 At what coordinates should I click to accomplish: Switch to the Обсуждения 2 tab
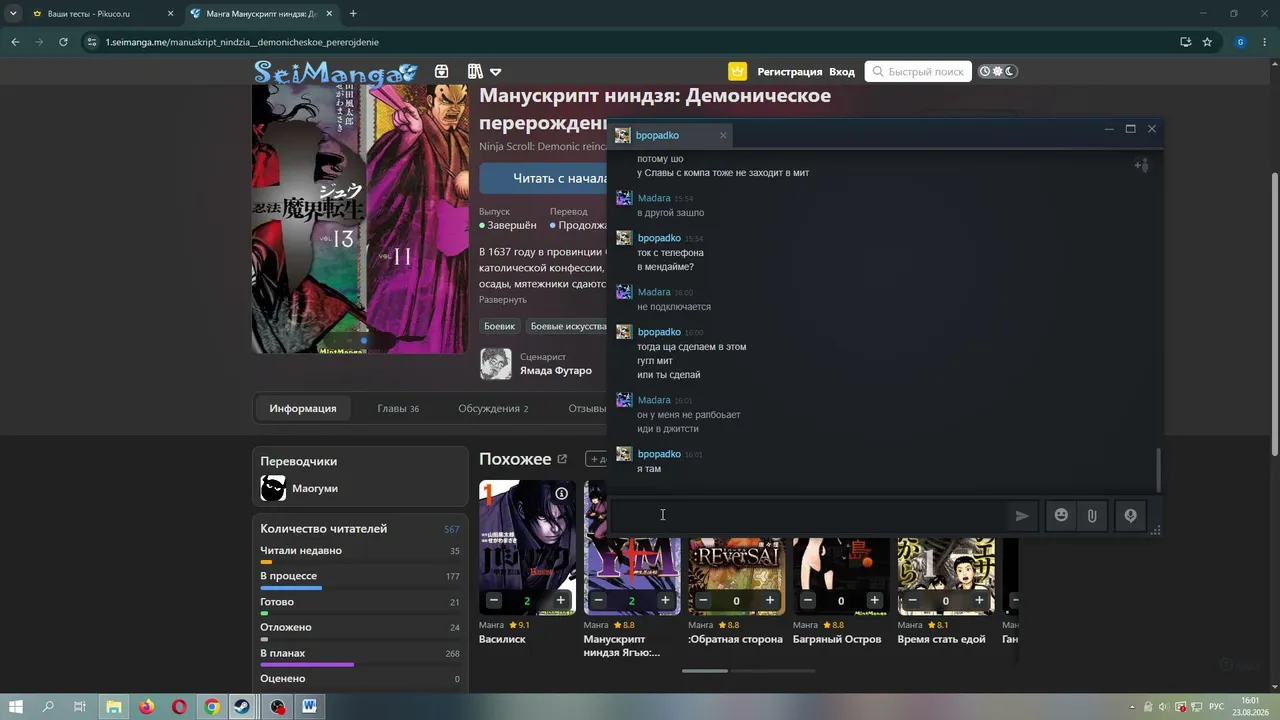[x=493, y=408]
